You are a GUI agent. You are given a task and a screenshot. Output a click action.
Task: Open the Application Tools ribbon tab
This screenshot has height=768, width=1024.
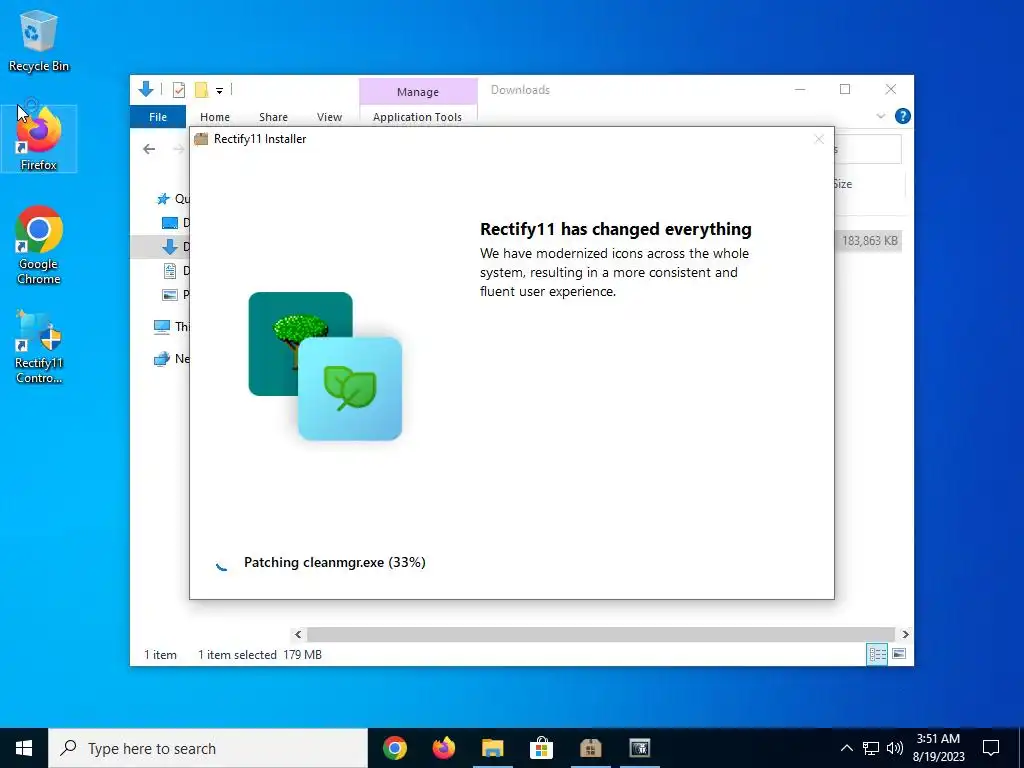click(x=417, y=117)
